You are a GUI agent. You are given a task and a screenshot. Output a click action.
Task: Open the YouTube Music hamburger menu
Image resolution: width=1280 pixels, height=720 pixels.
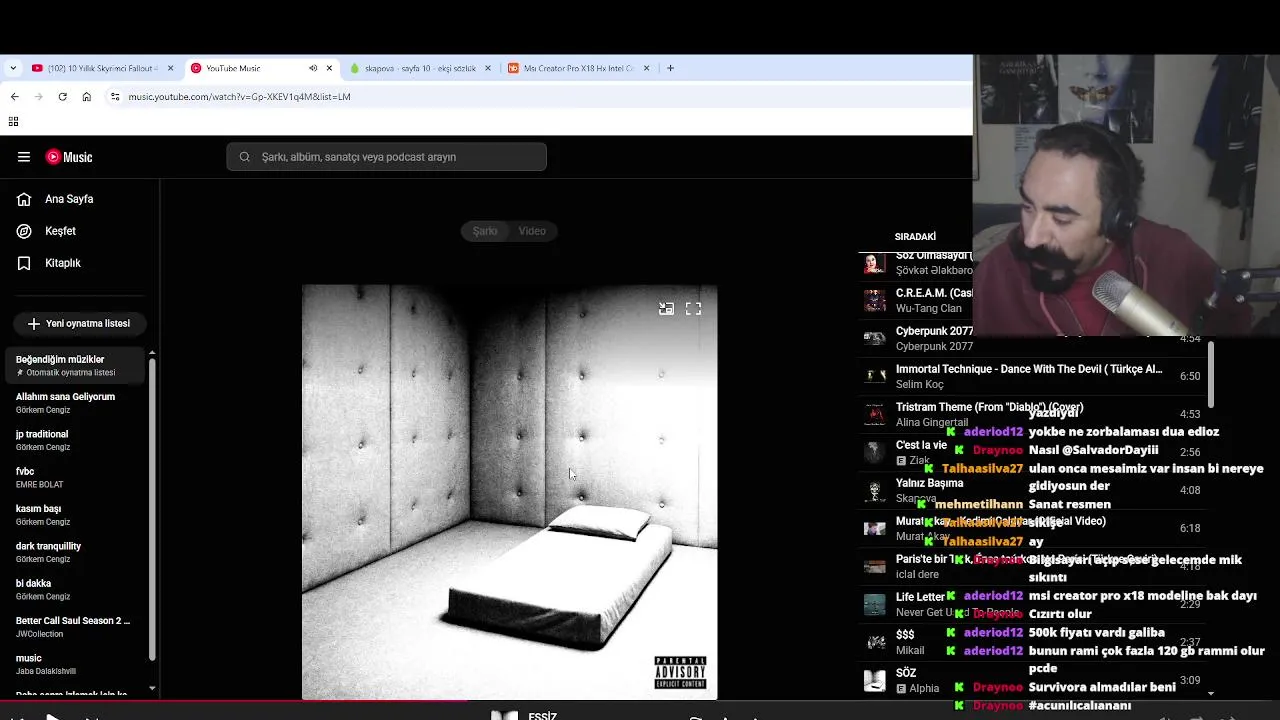[x=23, y=157]
